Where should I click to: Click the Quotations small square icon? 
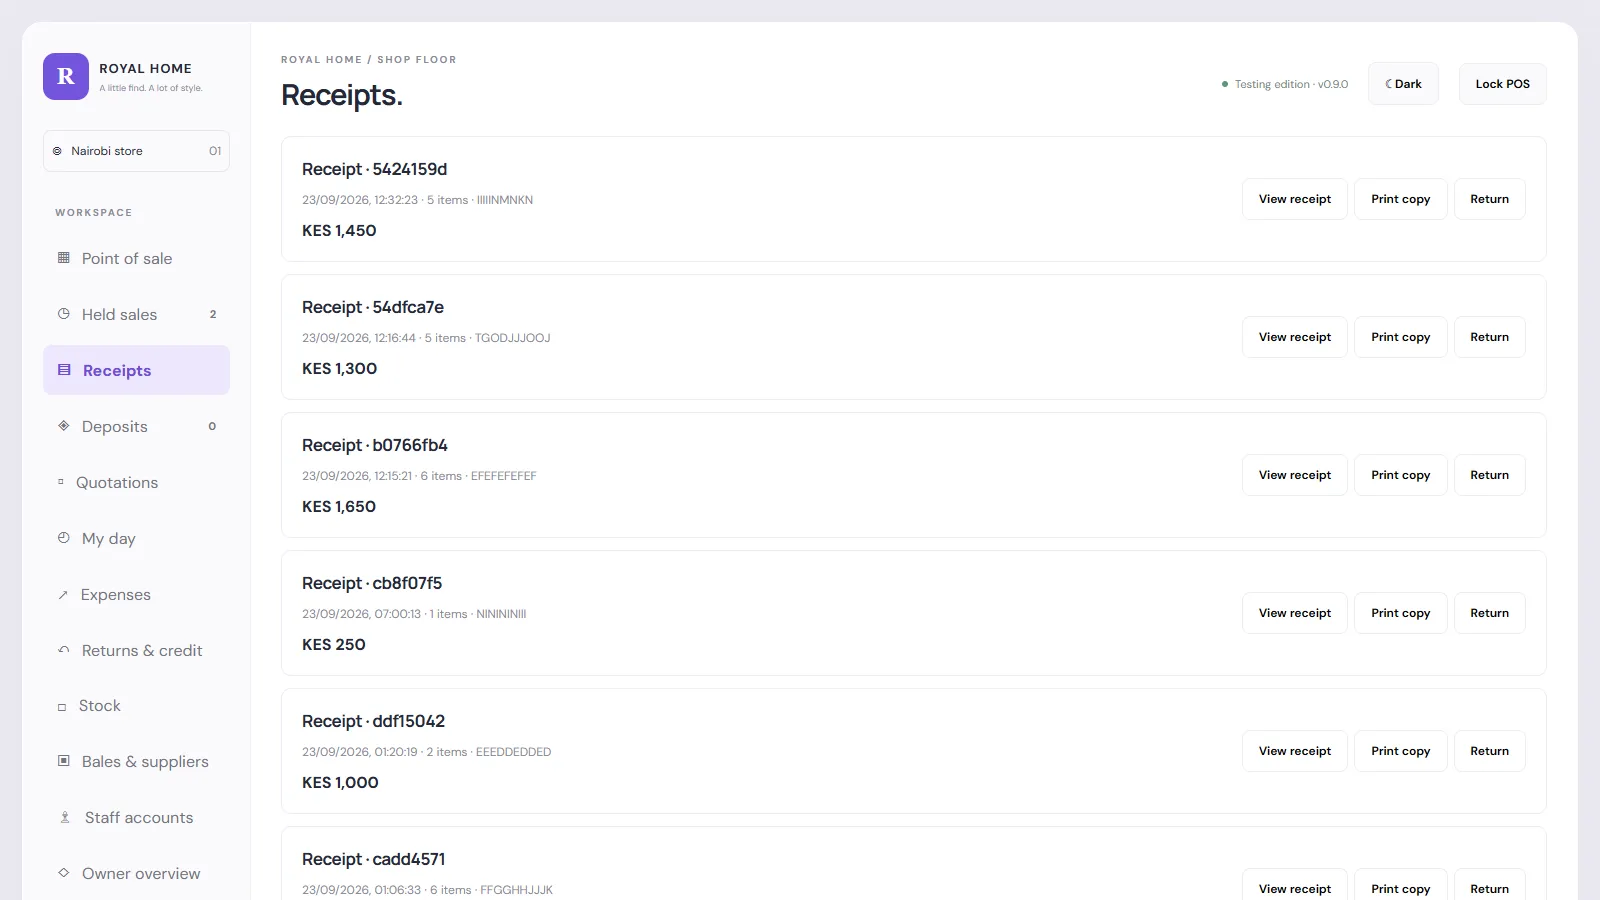pos(61,482)
